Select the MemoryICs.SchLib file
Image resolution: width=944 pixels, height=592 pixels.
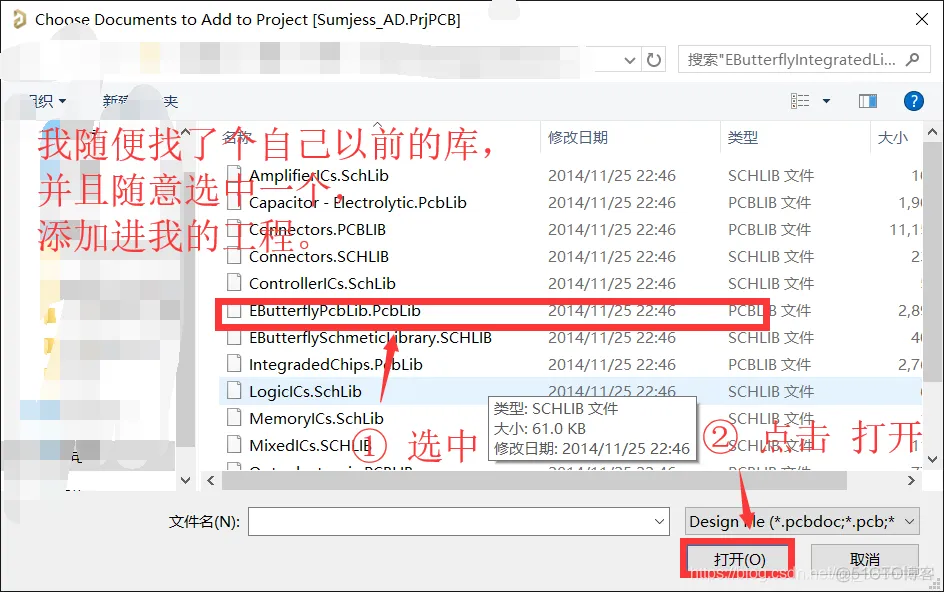coord(316,419)
